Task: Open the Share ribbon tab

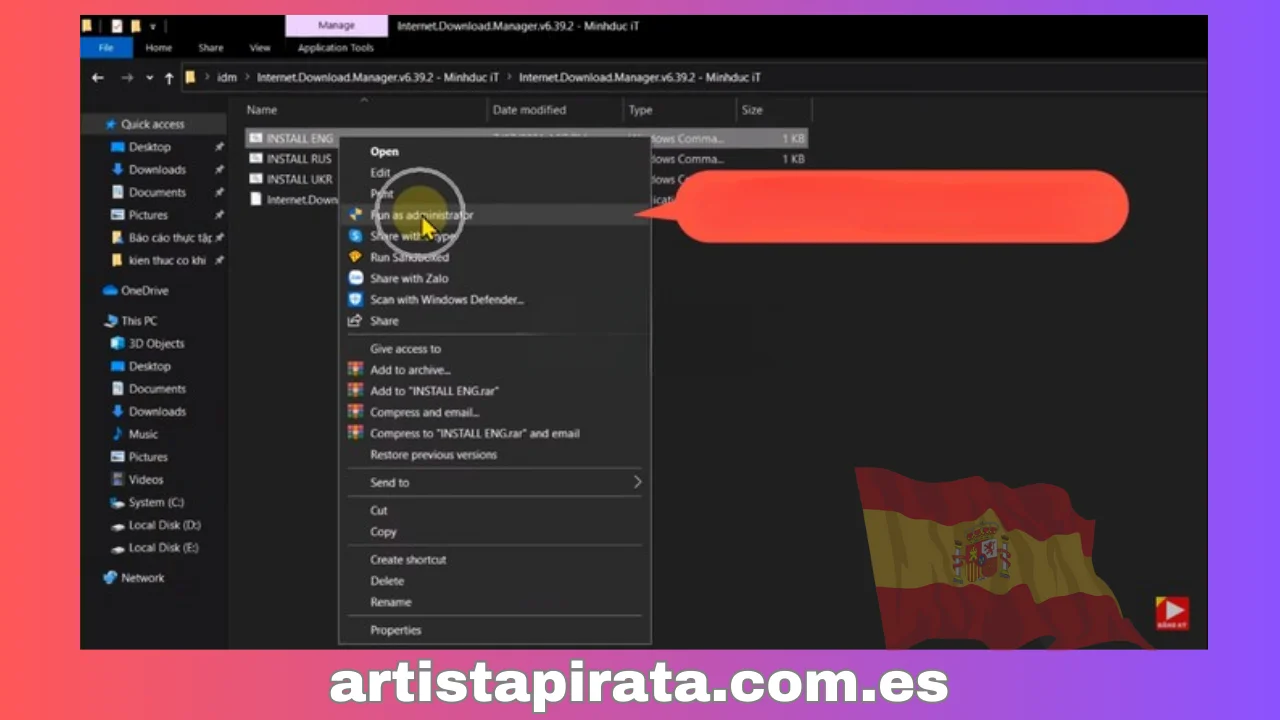Action: (x=211, y=47)
